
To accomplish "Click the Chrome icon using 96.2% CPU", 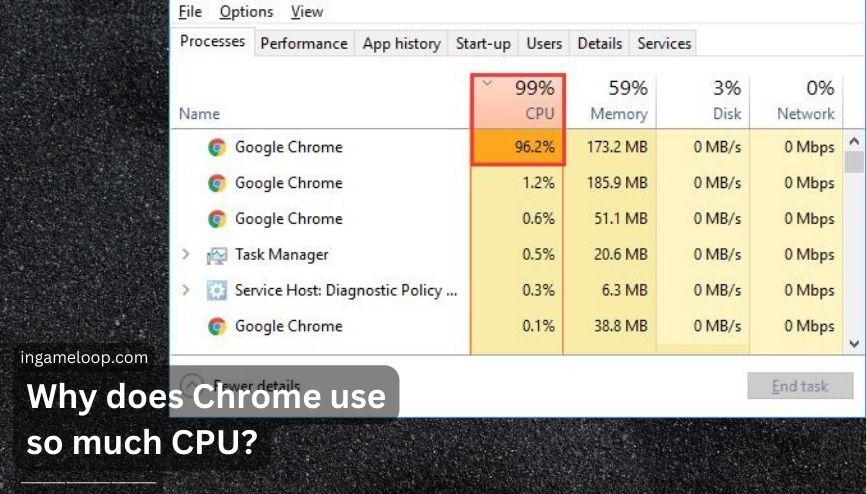I will (216, 148).
